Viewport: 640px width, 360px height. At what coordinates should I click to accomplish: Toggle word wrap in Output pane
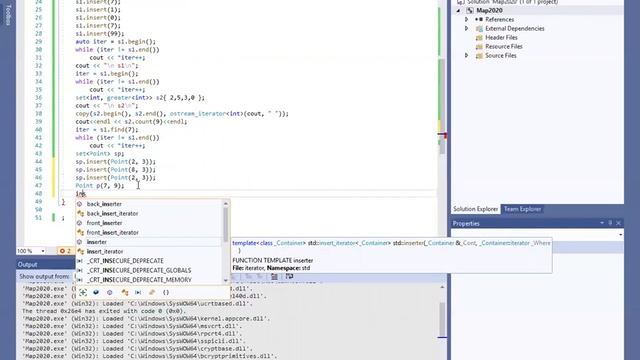[289, 277]
